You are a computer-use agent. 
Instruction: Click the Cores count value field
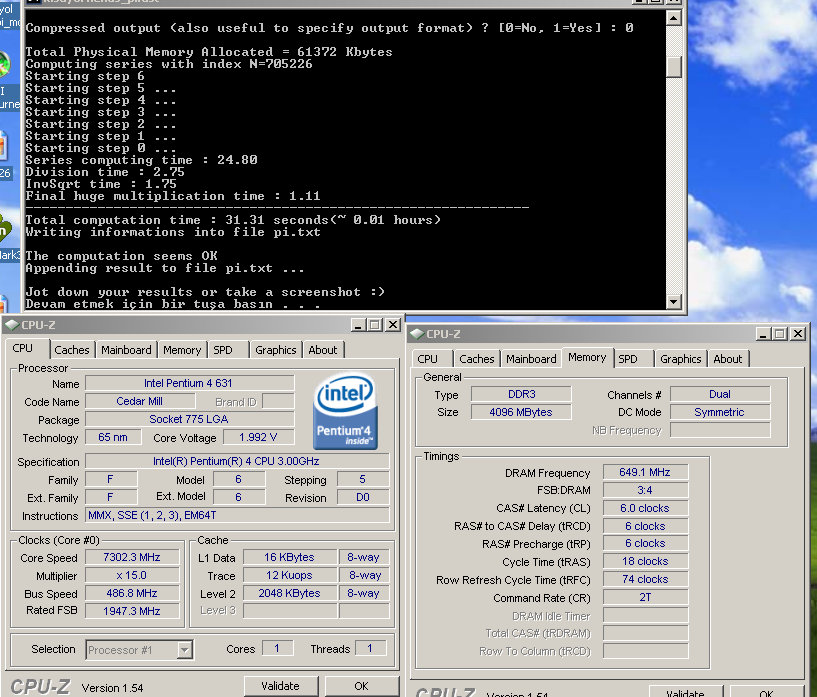(277, 649)
